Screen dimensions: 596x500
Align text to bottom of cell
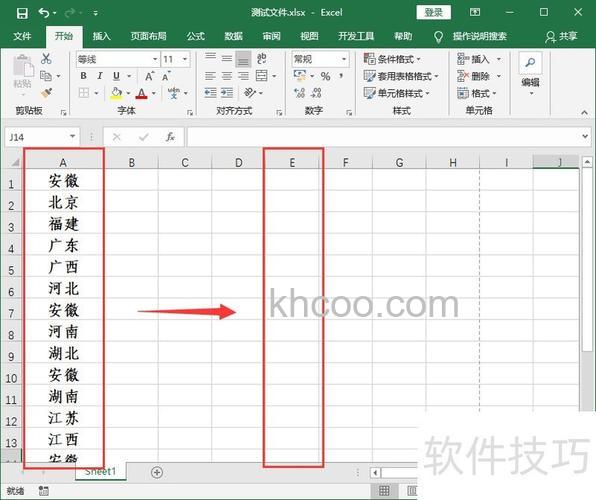click(x=243, y=59)
